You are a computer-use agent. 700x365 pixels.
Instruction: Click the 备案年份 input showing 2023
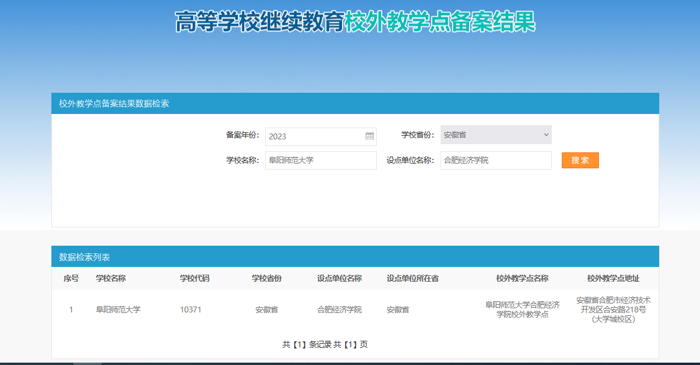point(321,137)
